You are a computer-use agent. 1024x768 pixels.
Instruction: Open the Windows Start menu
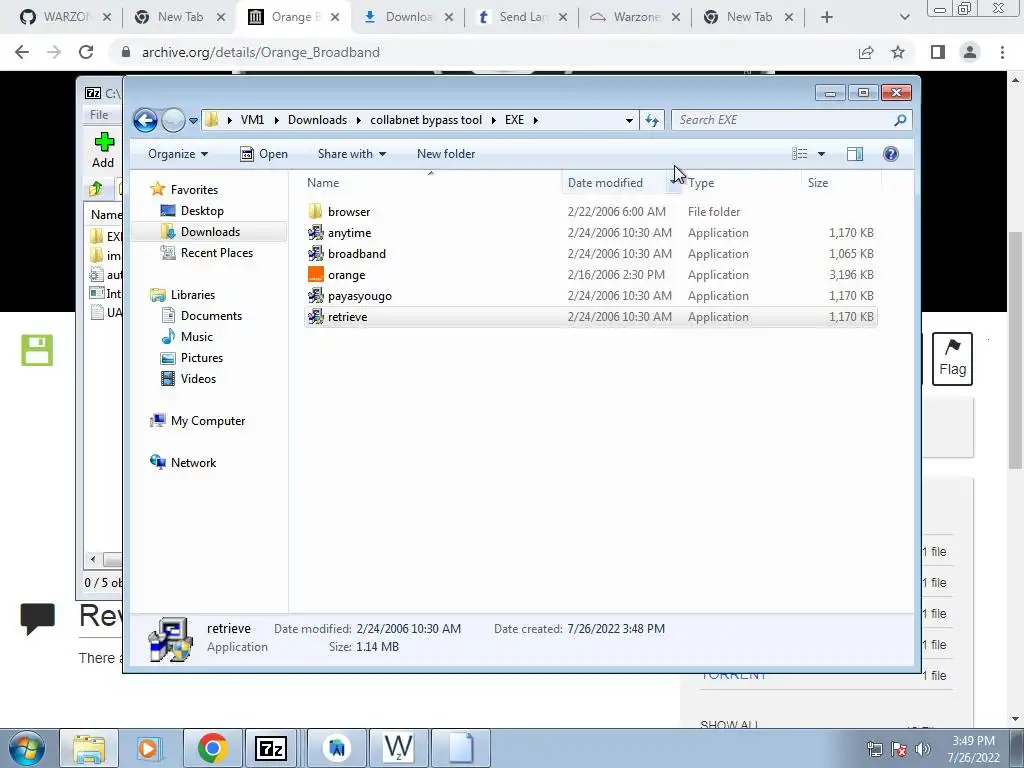click(x=27, y=748)
